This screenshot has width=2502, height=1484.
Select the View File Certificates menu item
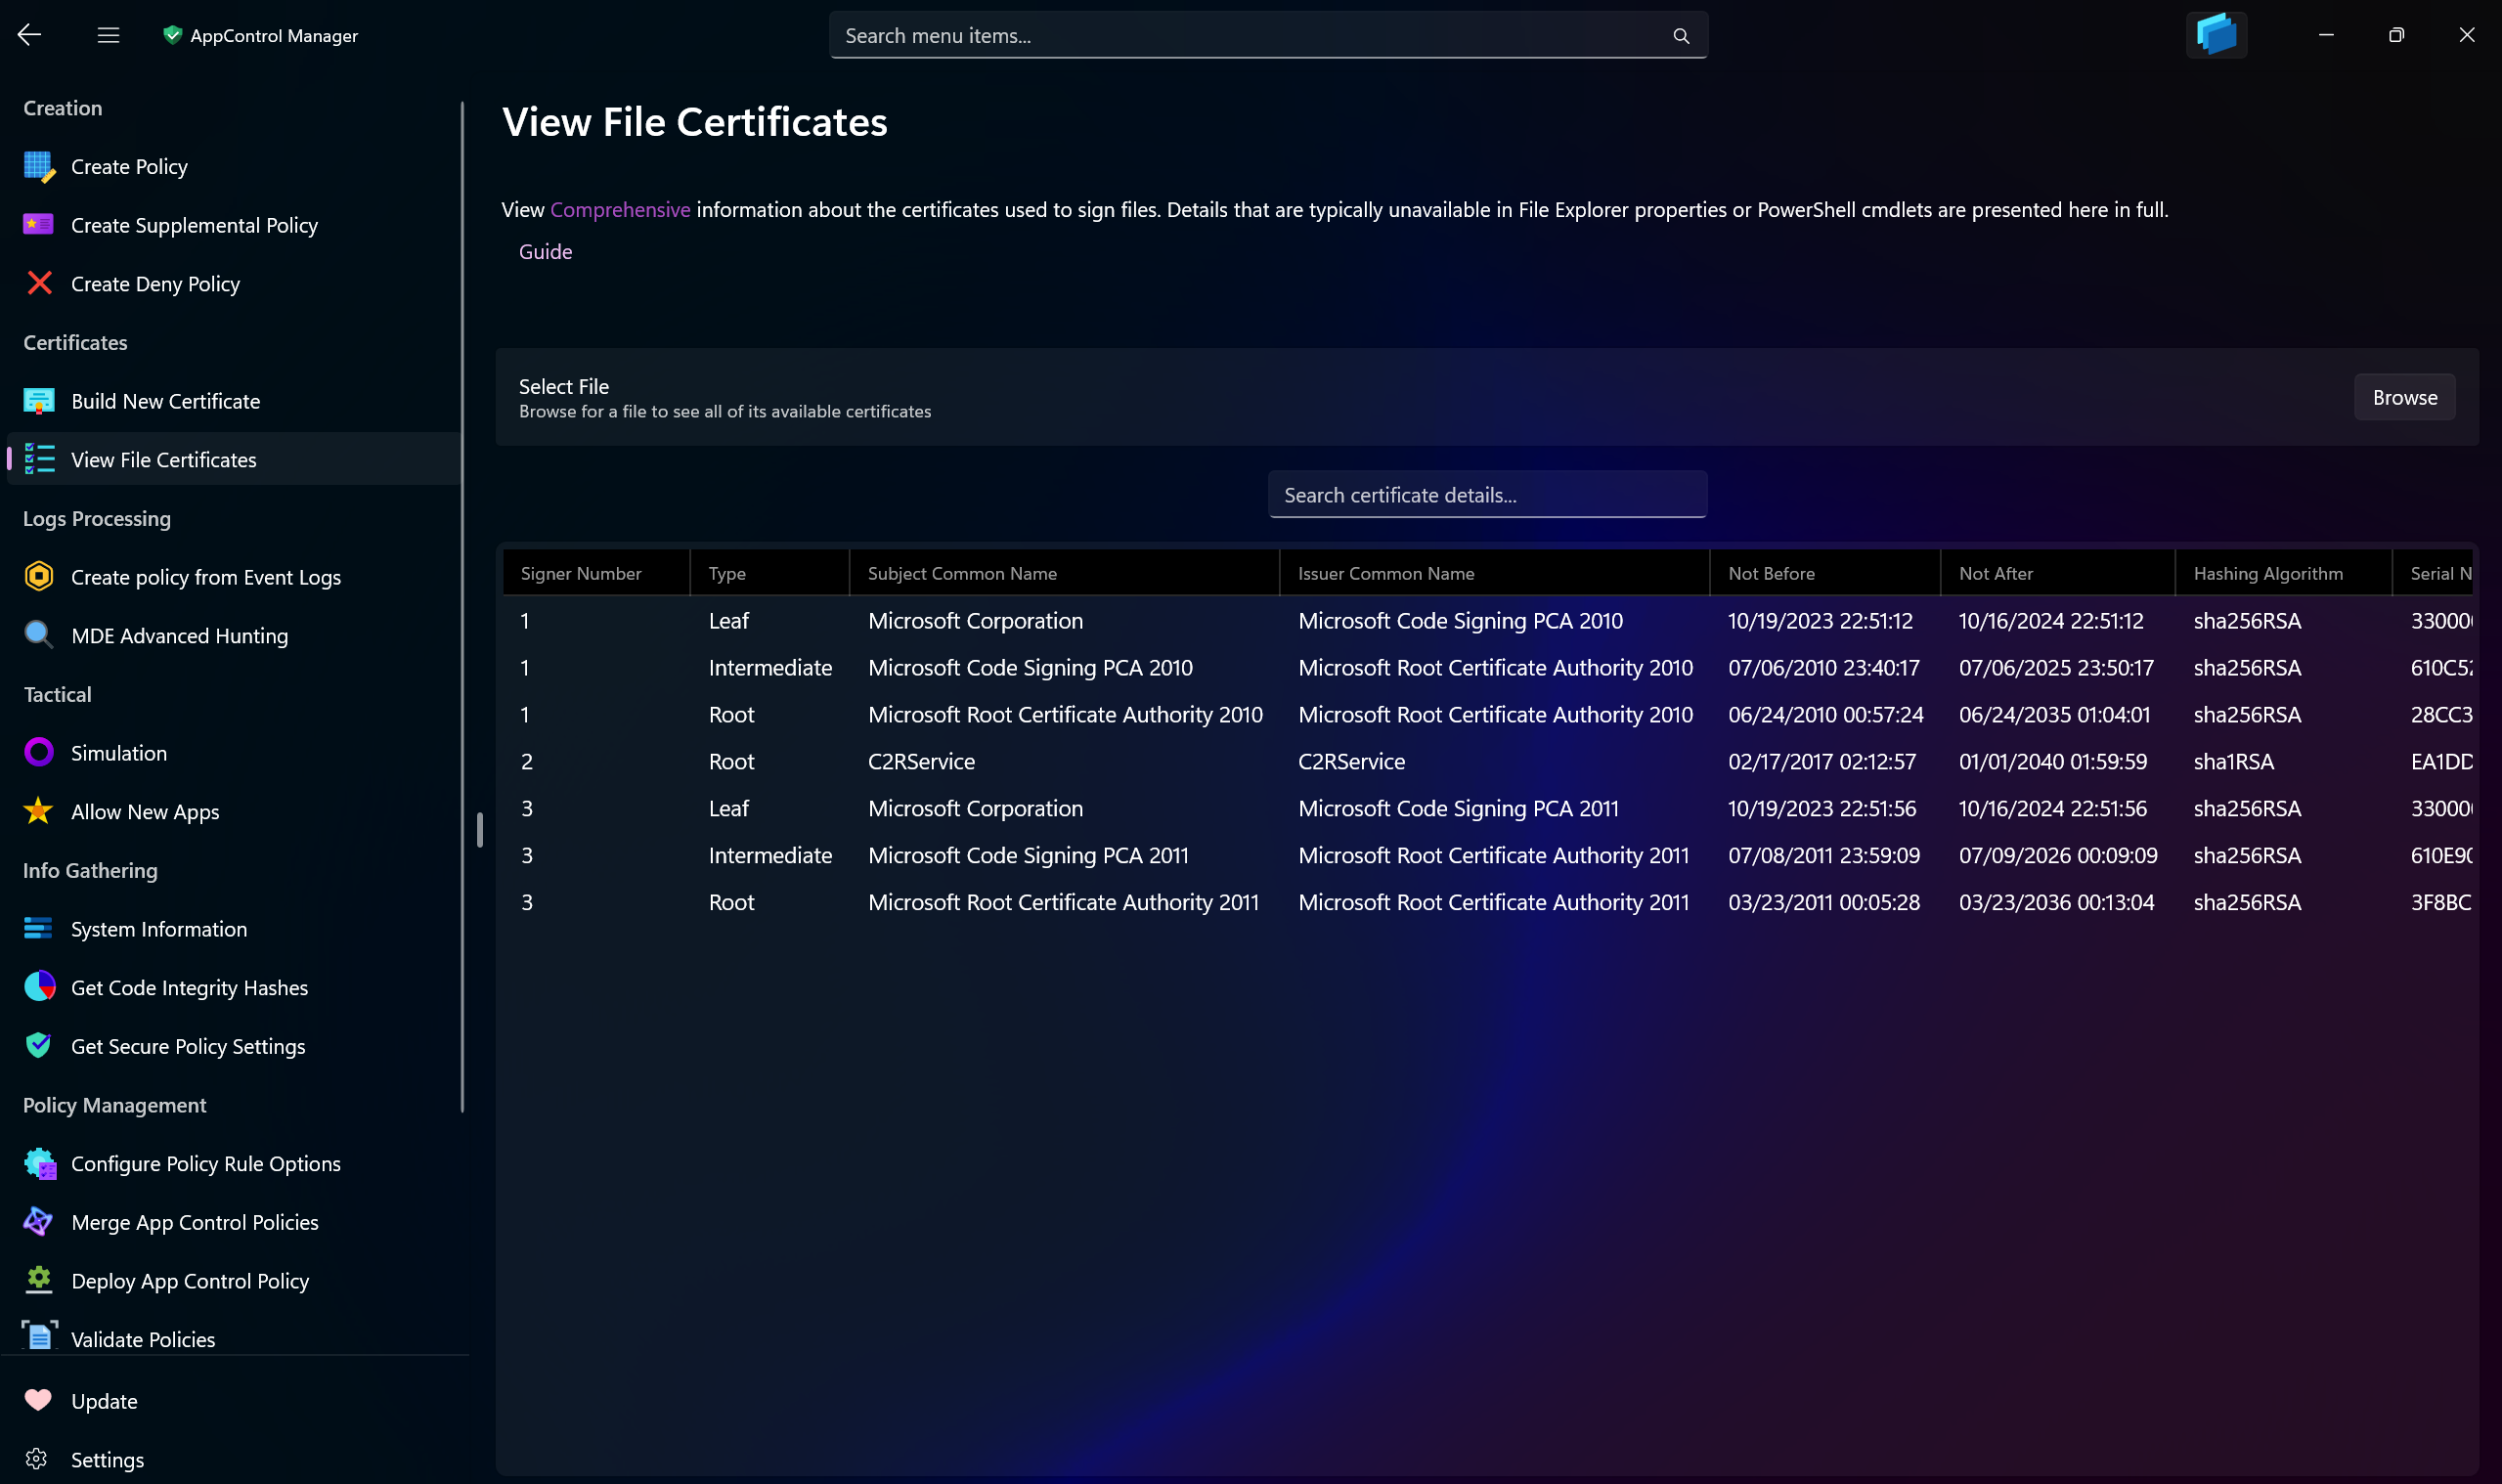(x=162, y=459)
